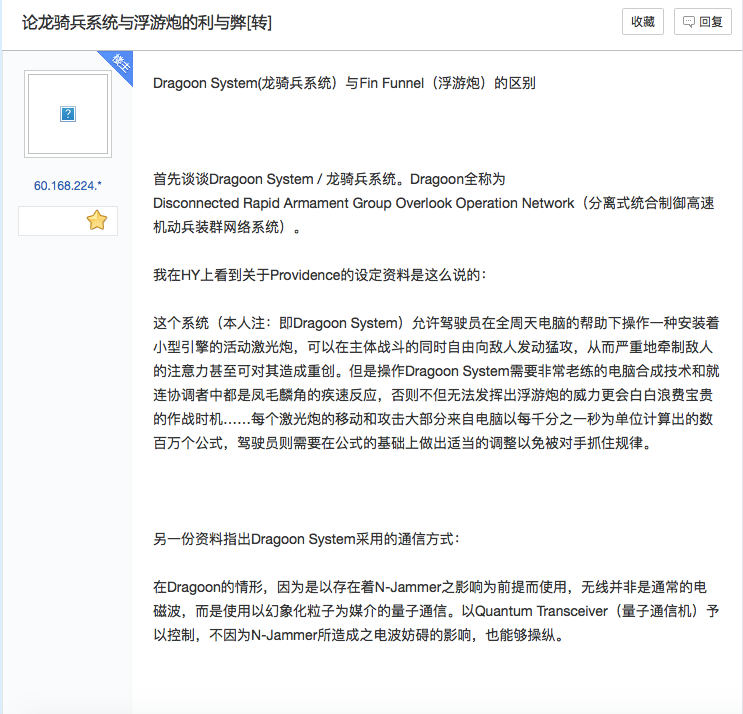Click the line beginning 百万个公式
Viewport: 743px width, 714px height.
403,443
